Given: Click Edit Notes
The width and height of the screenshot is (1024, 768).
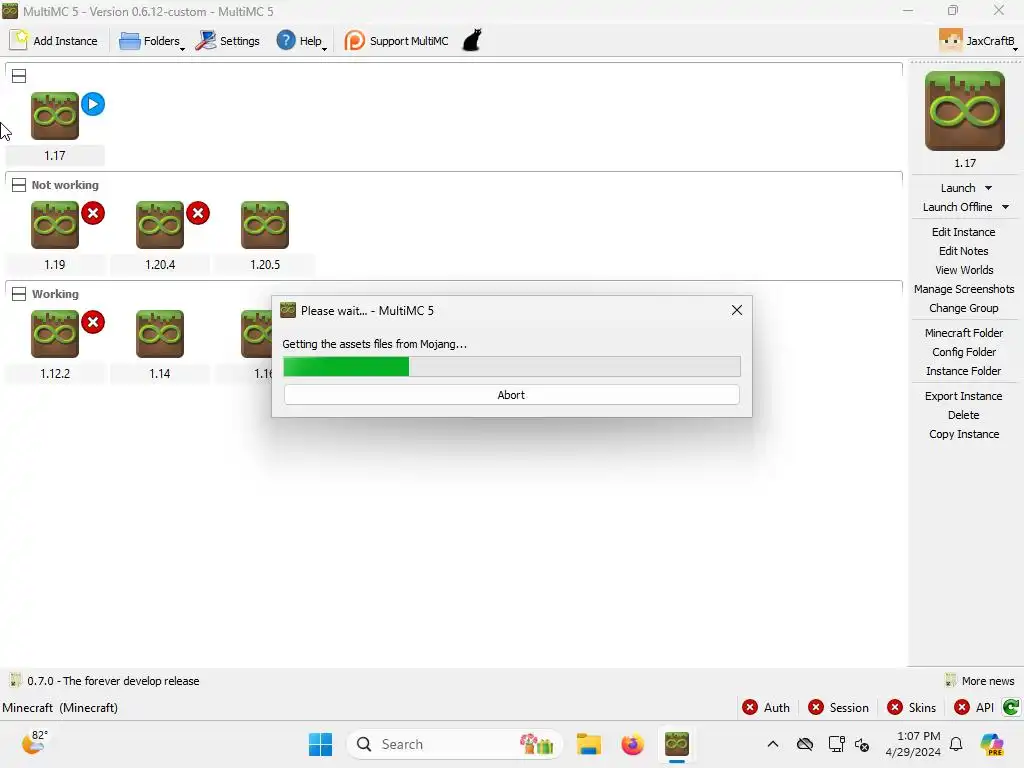Looking at the screenshot, I should (x=963, y=251).
